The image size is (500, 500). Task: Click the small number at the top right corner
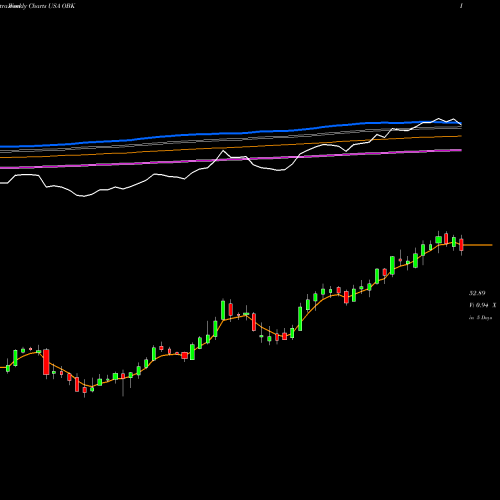pyautogui.click(x=461, y=6)
